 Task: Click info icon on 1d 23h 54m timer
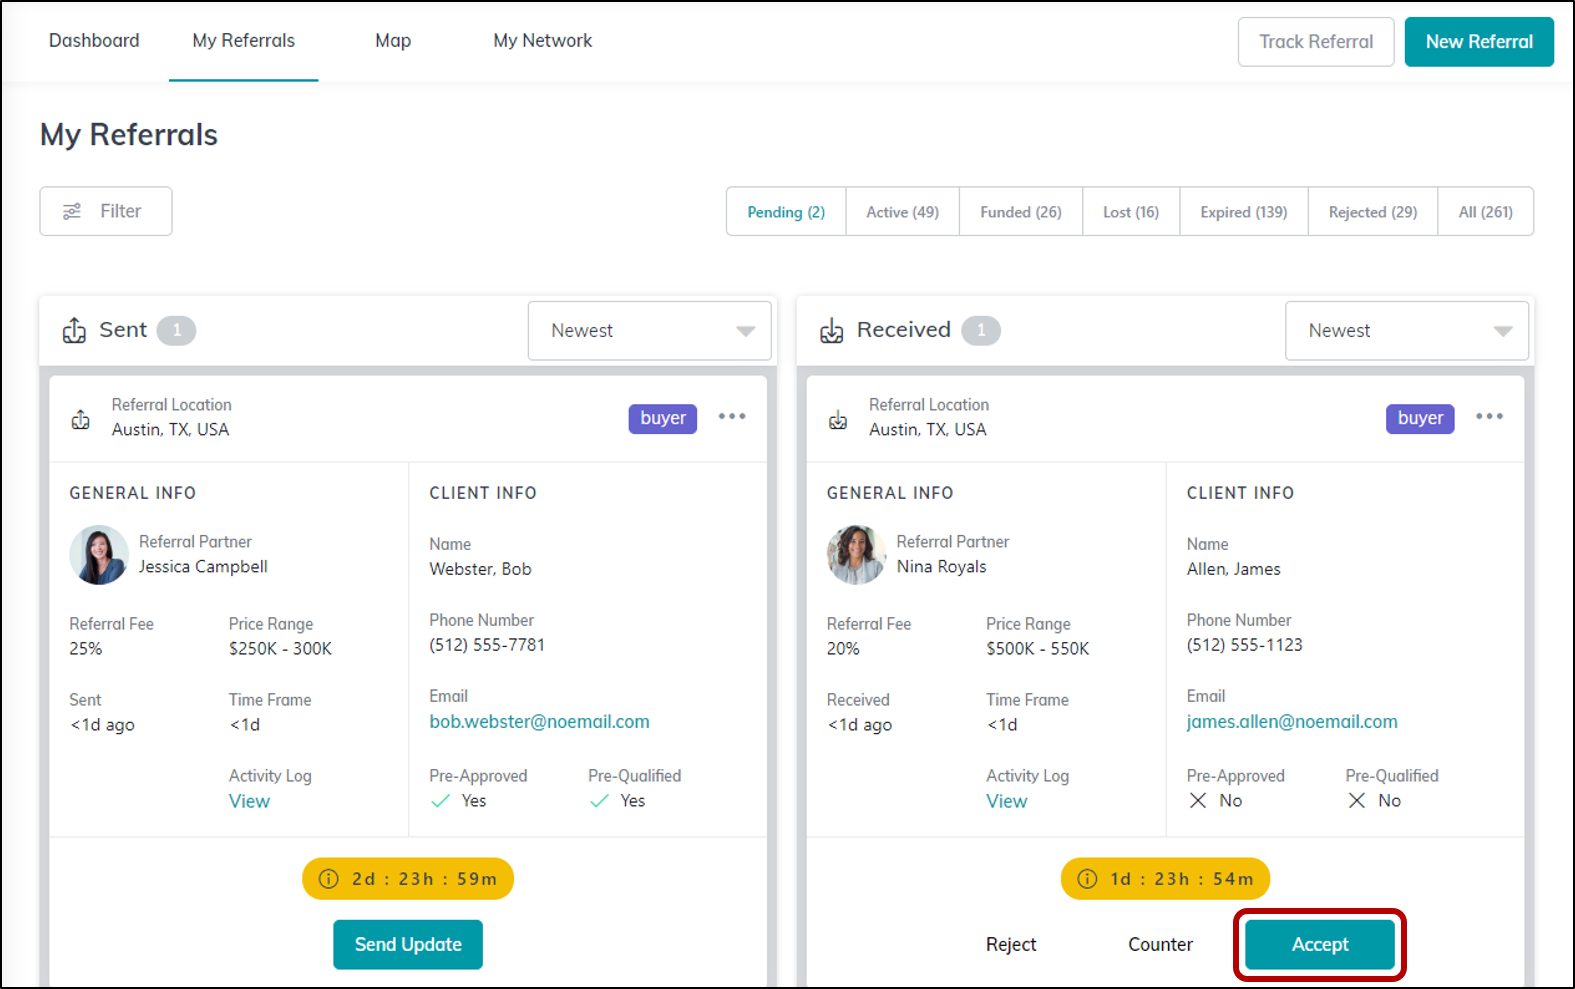1087,879
